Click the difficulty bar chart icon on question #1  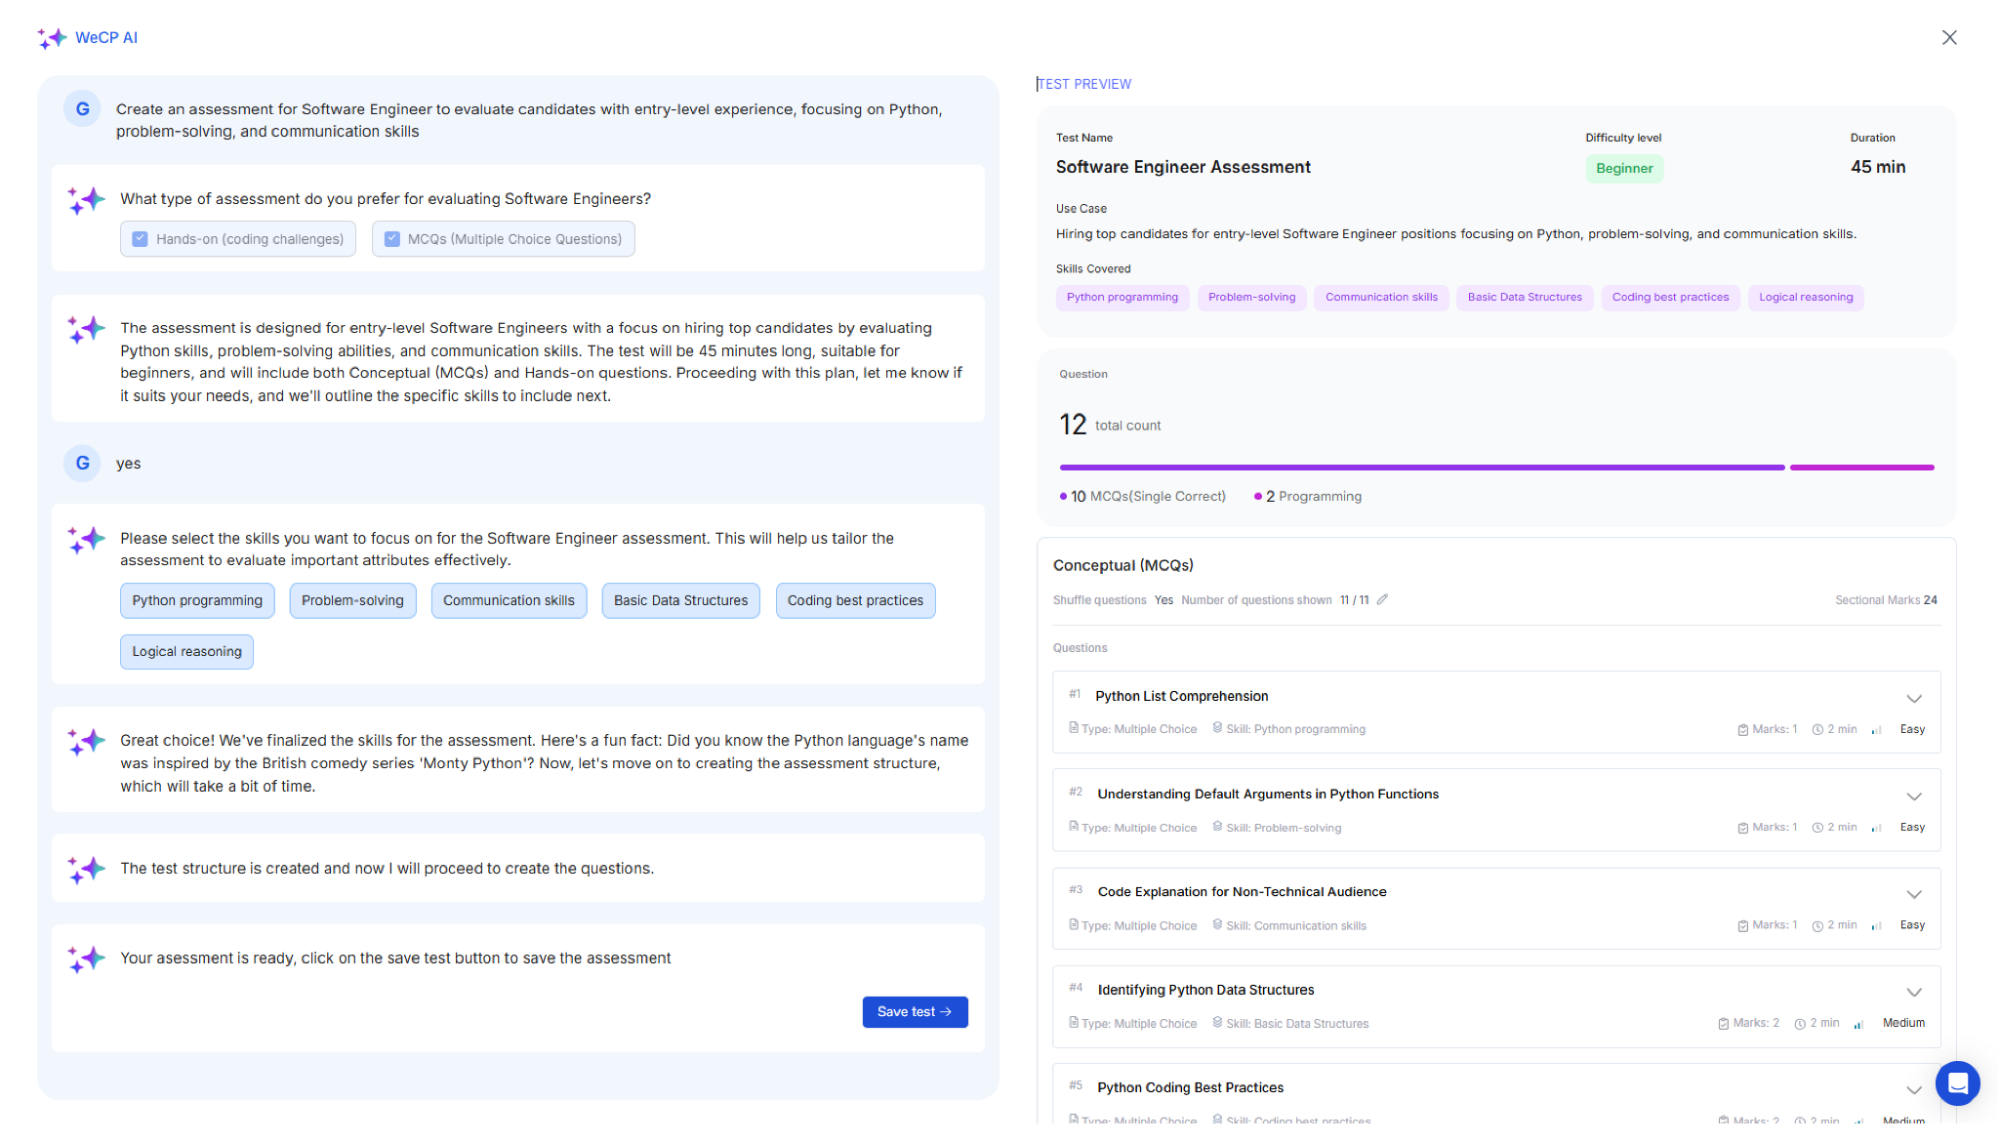tap(1877, 729)
